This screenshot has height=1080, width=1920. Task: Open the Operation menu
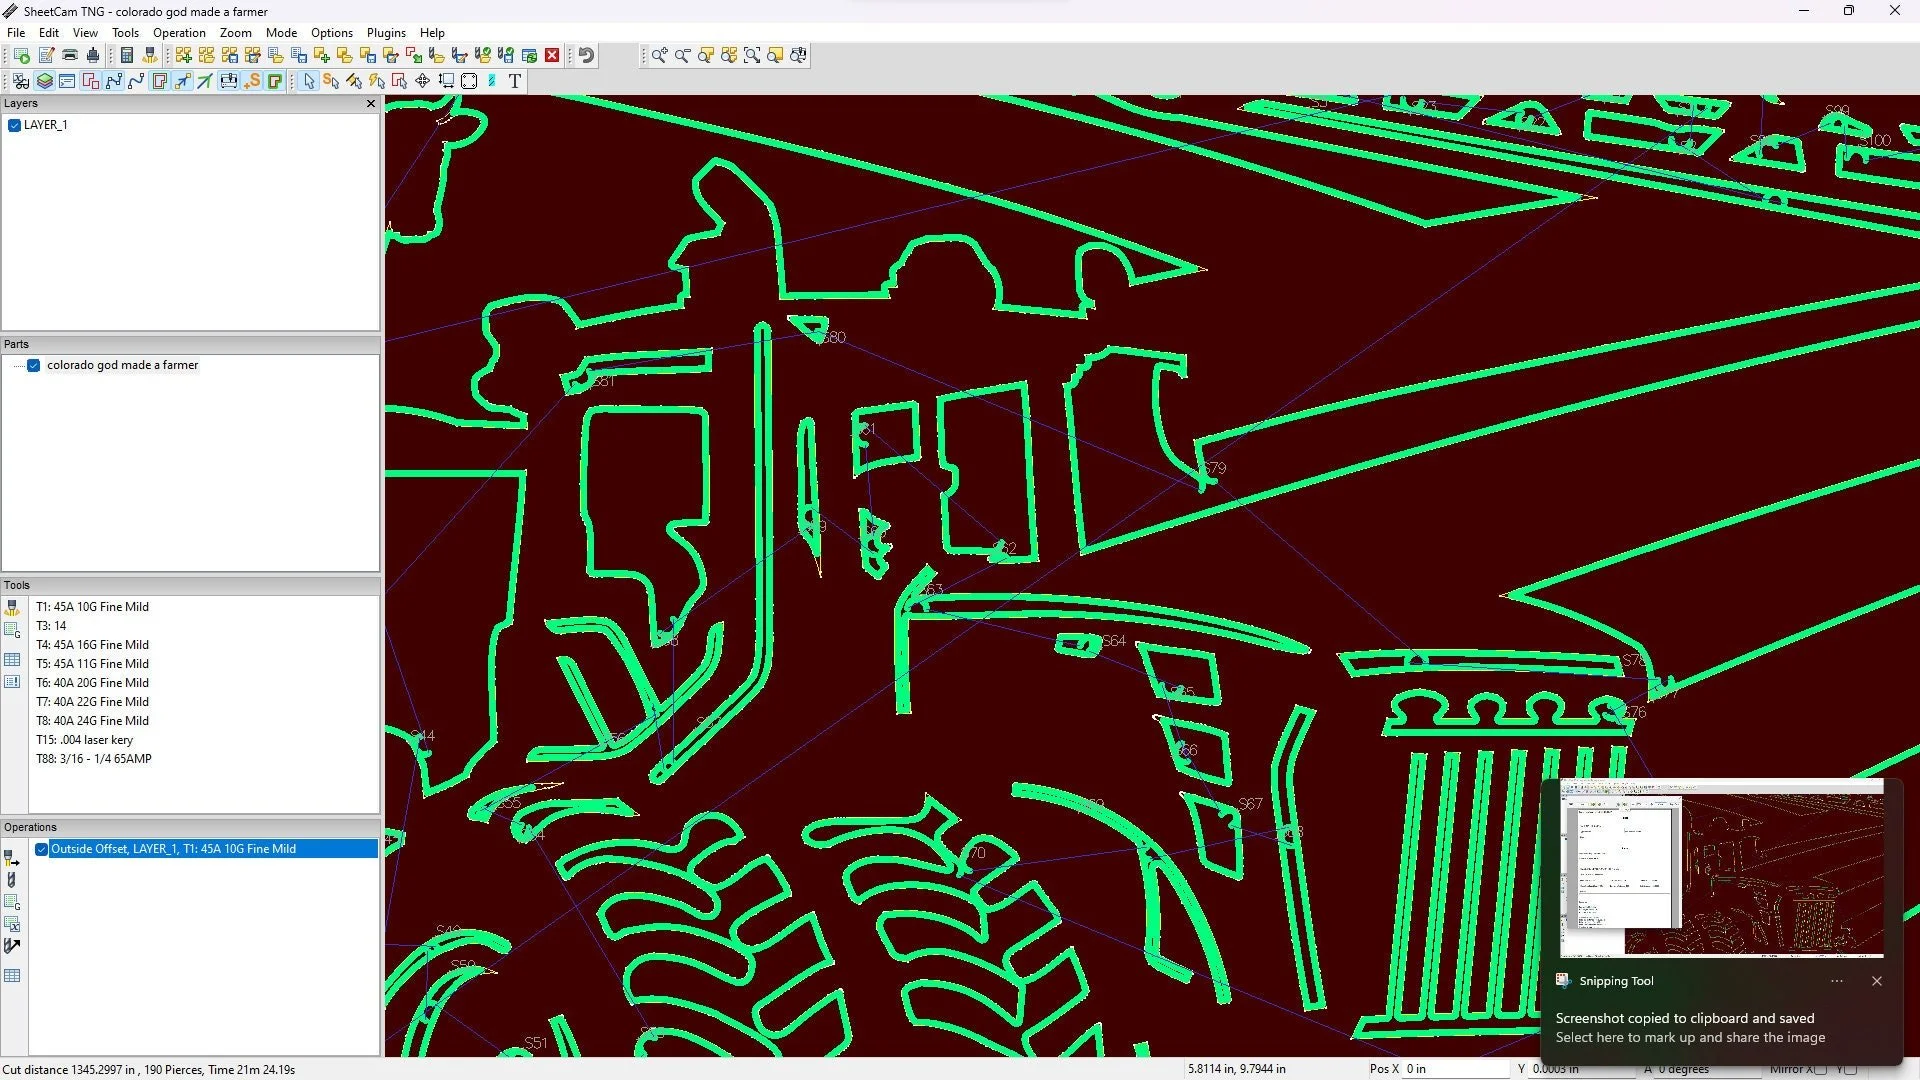[x=179, y=33]
